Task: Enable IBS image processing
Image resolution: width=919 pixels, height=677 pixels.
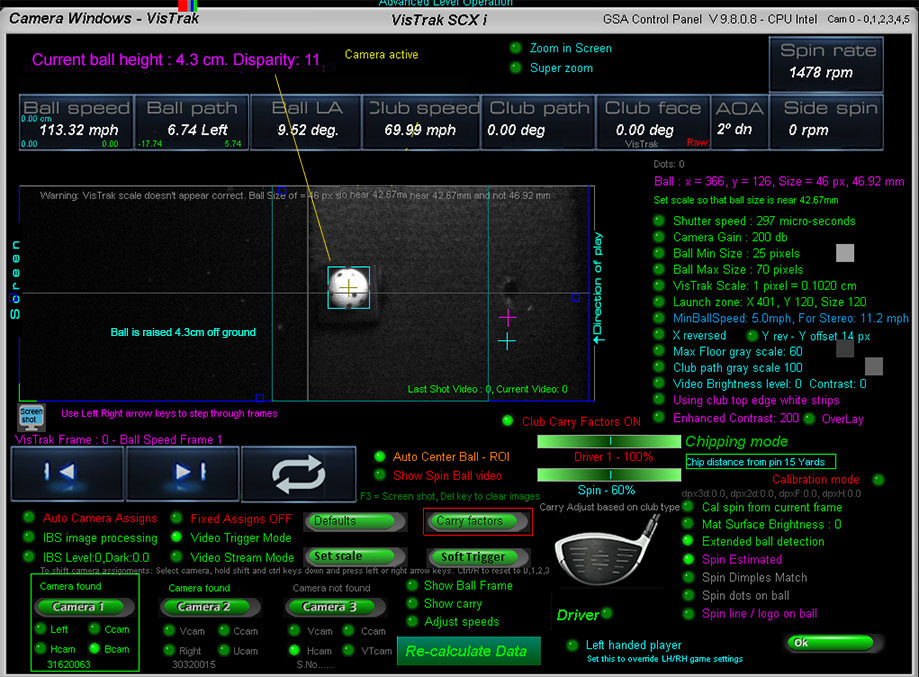Action: click(29, 537)
